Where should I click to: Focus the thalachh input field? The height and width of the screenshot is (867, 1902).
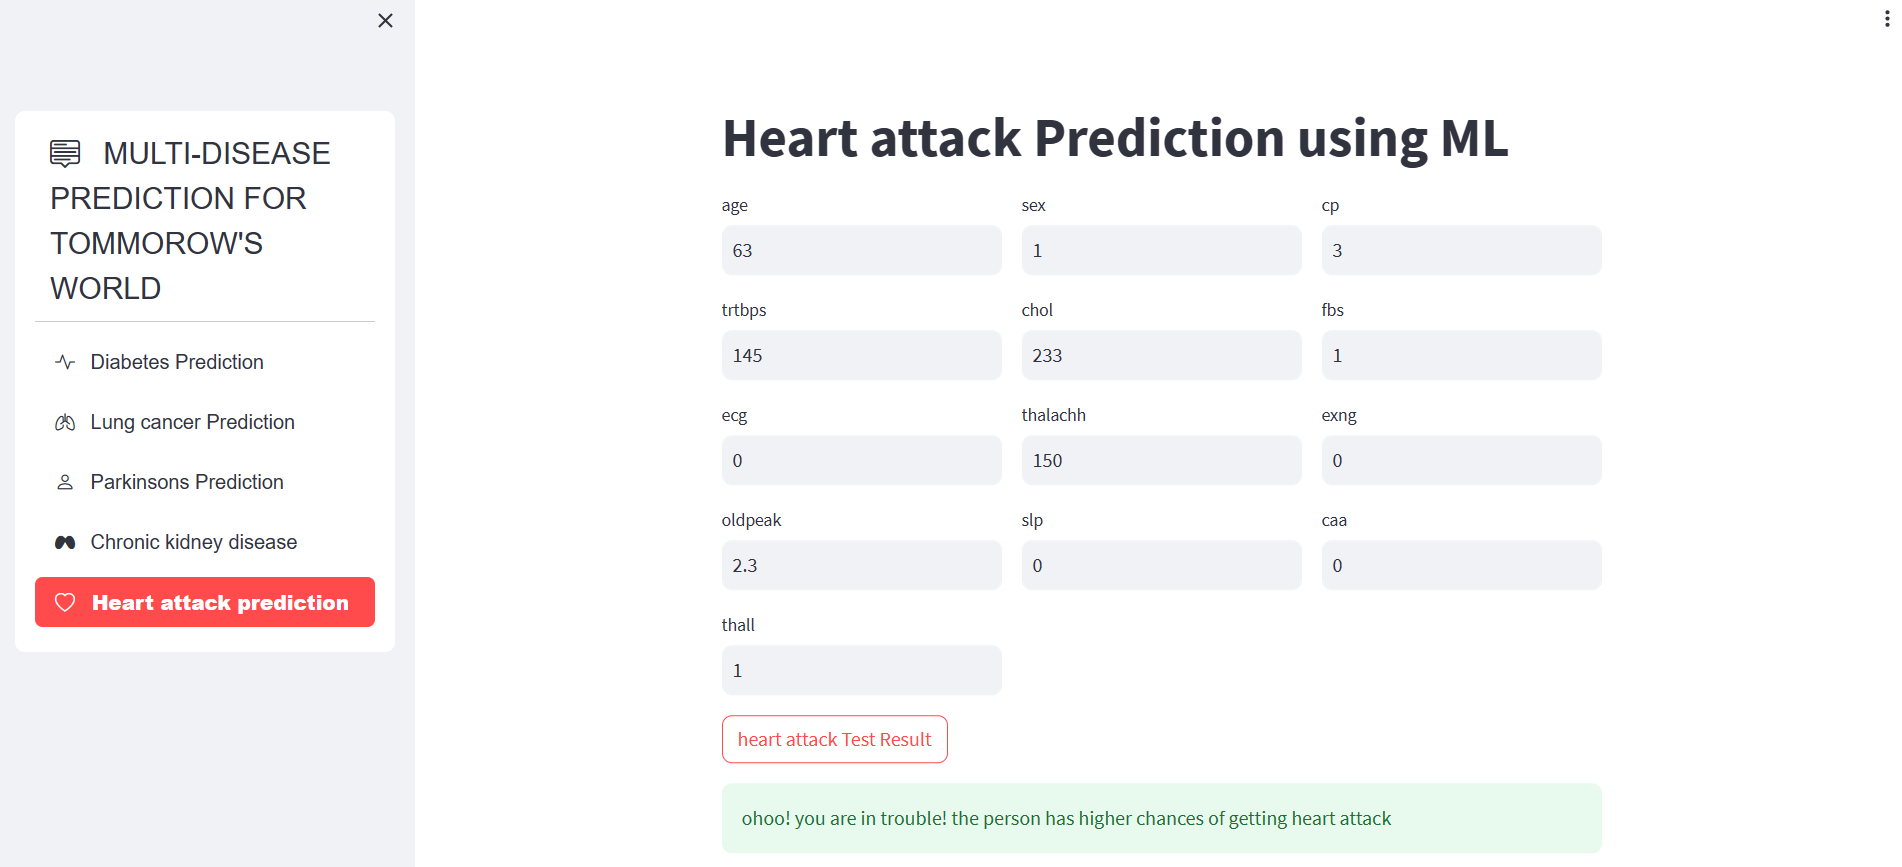point(1161,460)
